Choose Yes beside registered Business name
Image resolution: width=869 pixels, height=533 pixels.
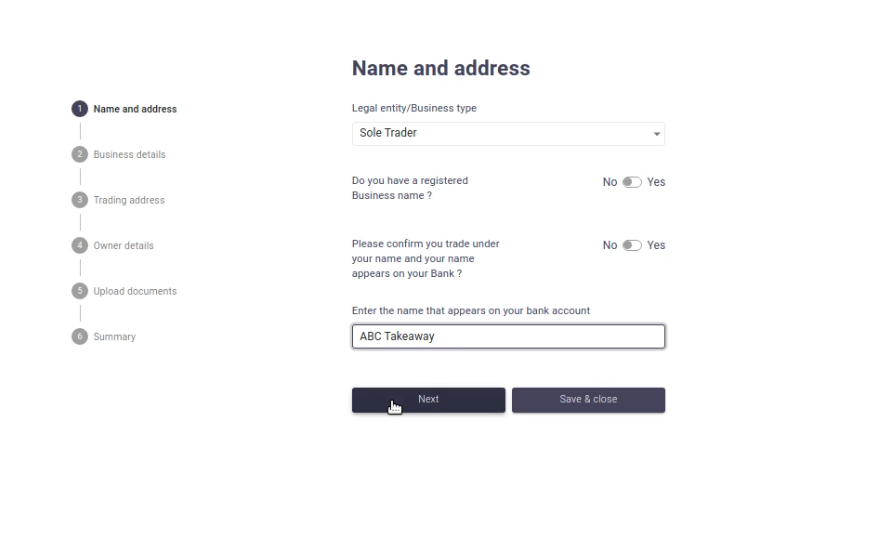[x=656, y=182]
